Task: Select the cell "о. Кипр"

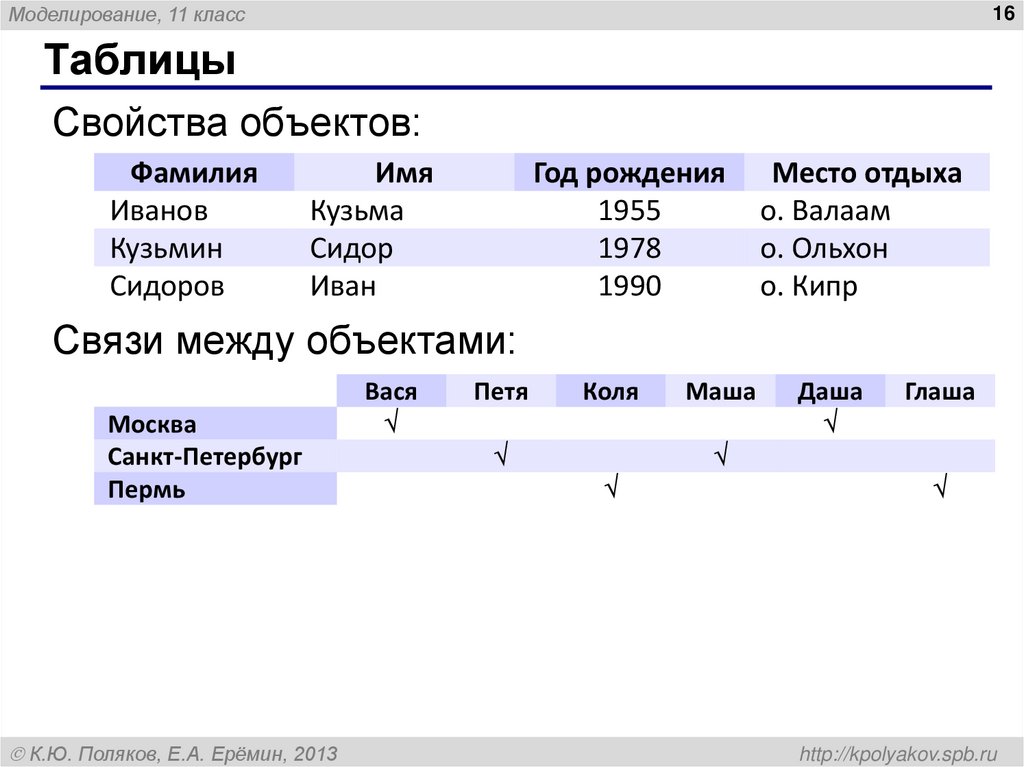Action: [x=808, y=286]
